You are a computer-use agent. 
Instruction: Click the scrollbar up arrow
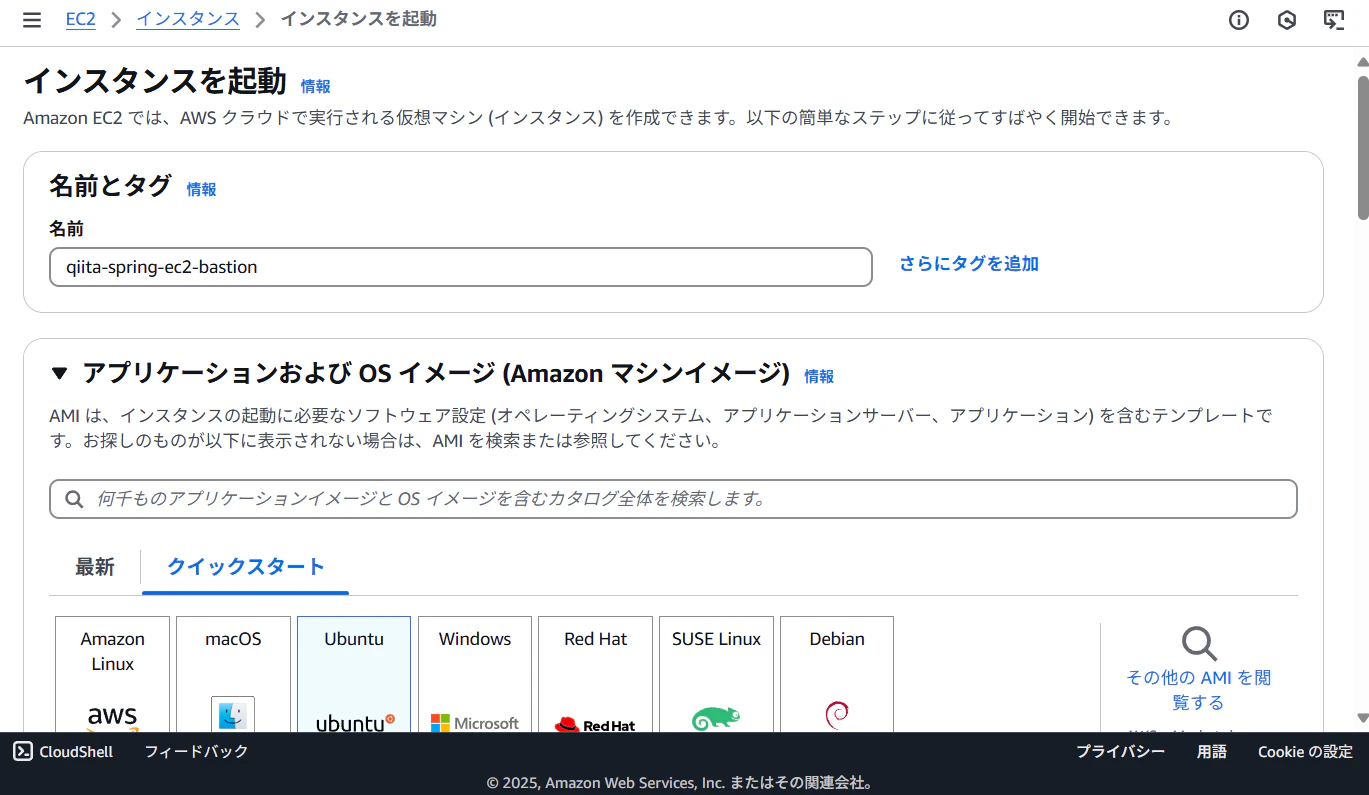click(1363, 61)
